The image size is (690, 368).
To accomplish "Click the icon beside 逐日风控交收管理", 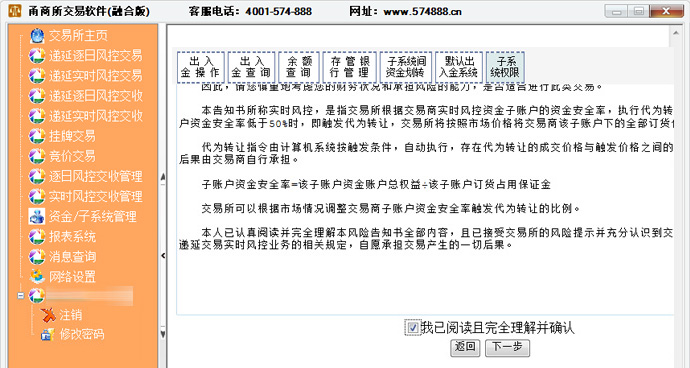I will click(37, 177).
